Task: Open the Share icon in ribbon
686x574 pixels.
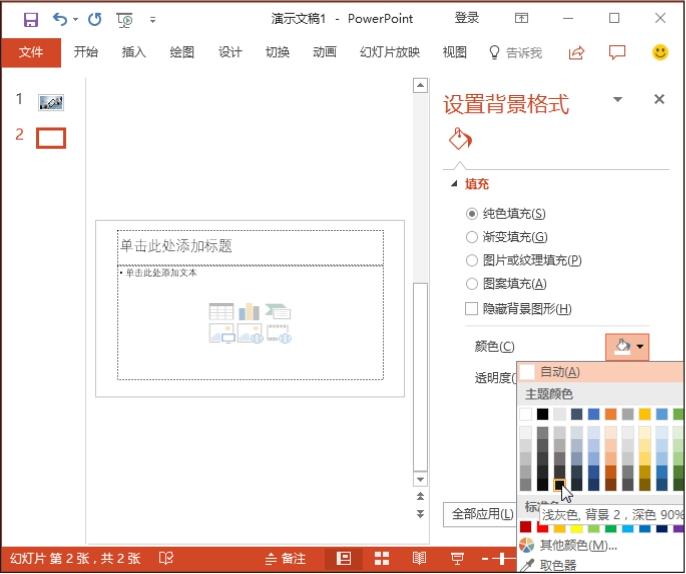Action: [577, 53]
